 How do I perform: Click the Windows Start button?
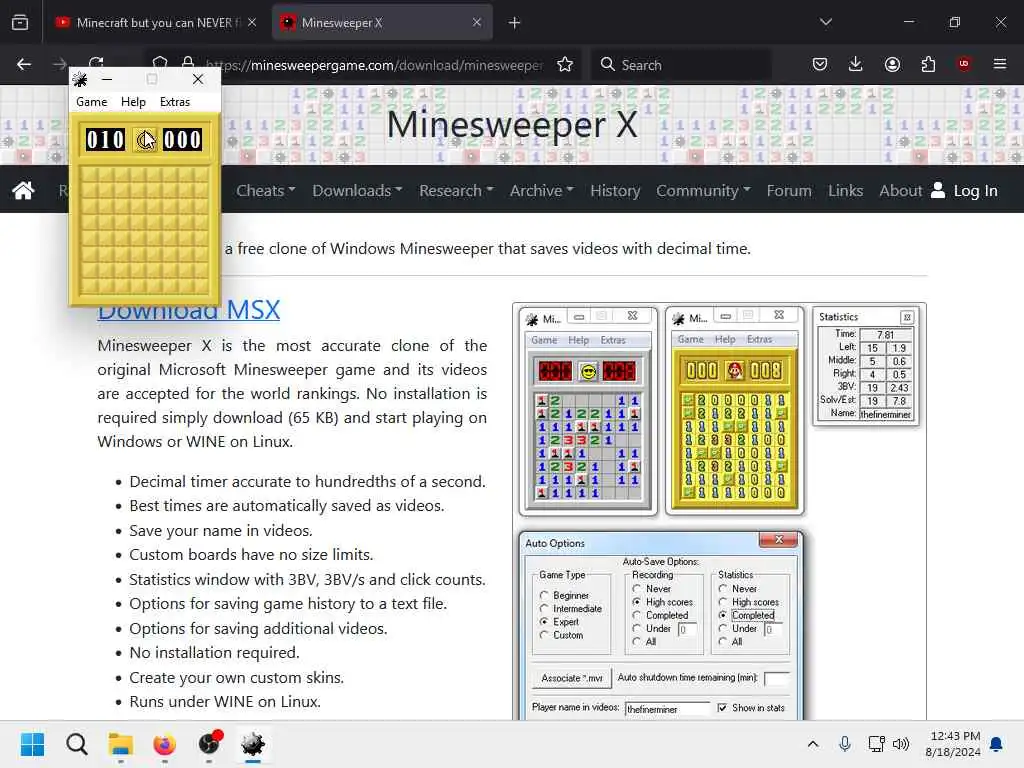33,744
